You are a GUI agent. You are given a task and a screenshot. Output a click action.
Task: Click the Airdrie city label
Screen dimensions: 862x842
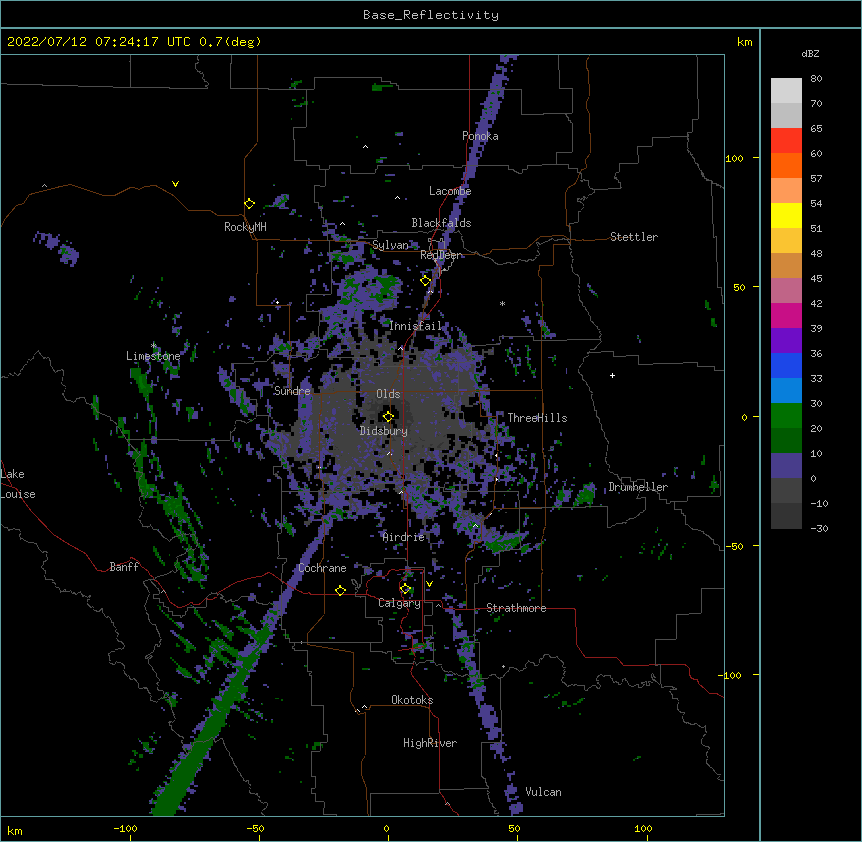404,537
